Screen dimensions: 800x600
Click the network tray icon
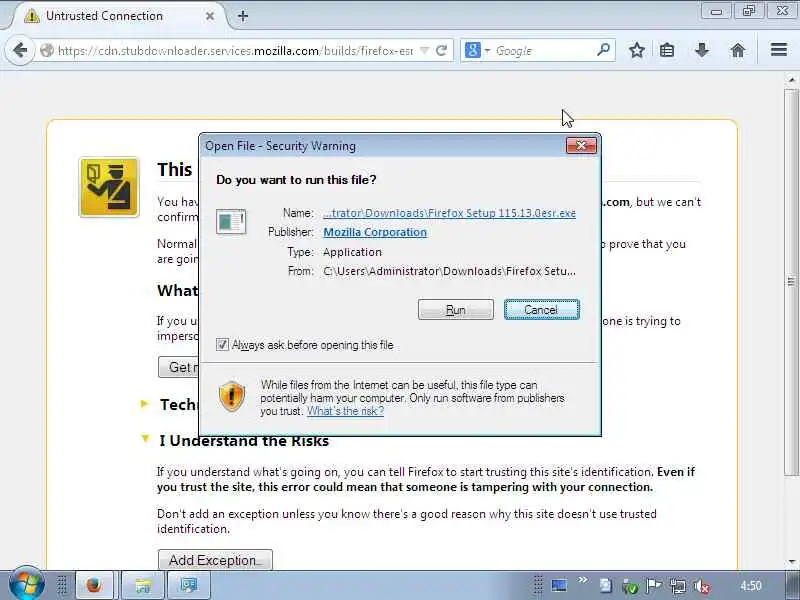click(x=678, y=587)
